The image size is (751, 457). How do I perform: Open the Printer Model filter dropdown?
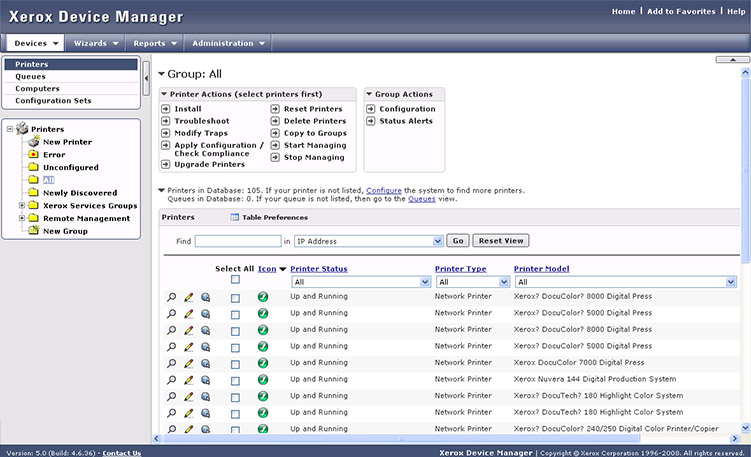coord(730,282)
